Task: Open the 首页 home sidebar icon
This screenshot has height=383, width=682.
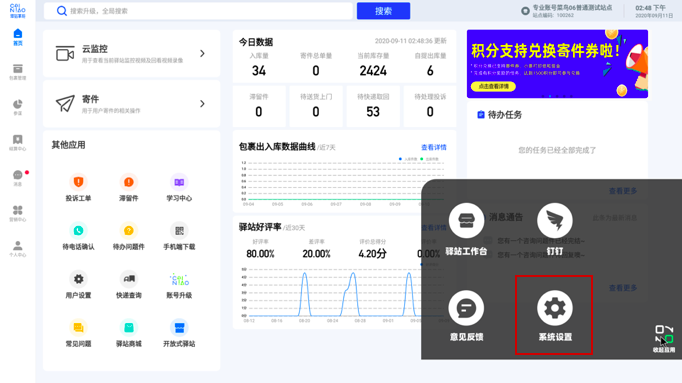Action: (x=17, y=34)
